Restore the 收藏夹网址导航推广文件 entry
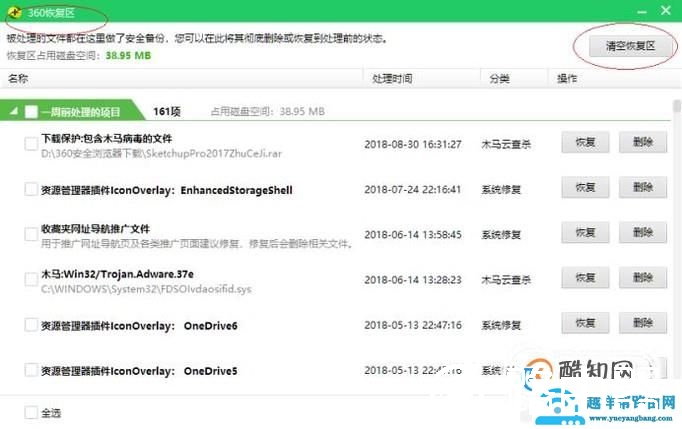Viewport: 682px width, 429px height. pyautogui.click(x=585, y=233)
